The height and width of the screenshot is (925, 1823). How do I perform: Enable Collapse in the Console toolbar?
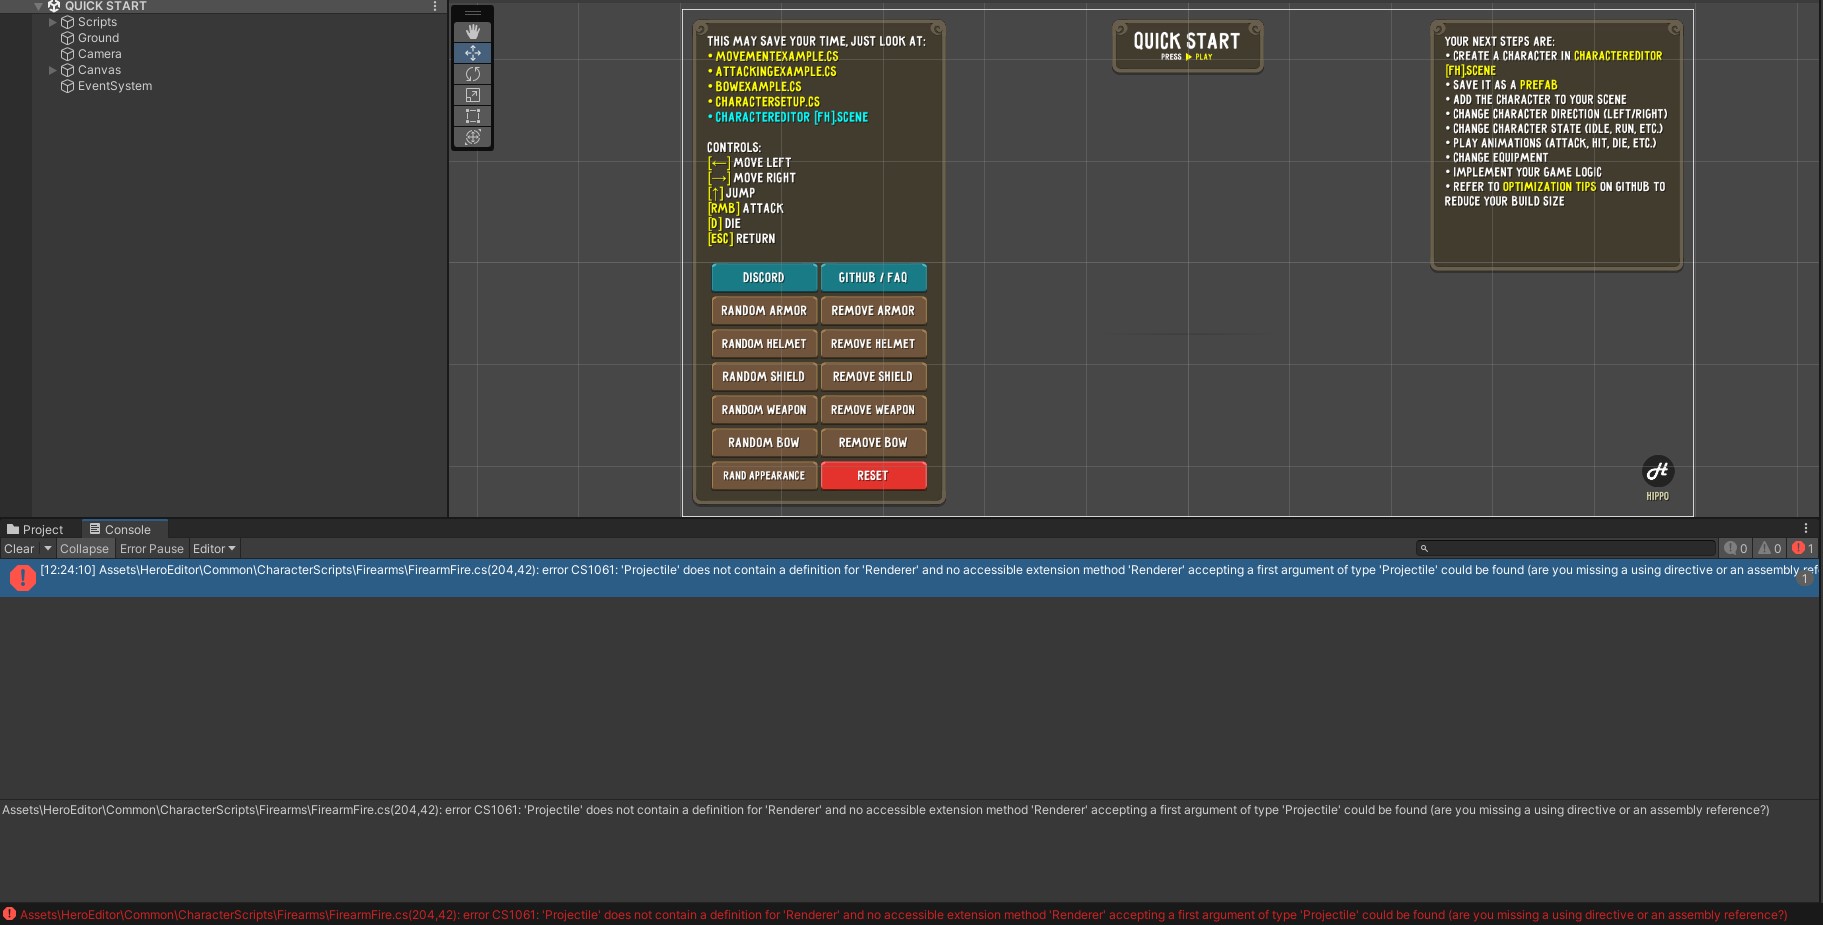(84, 548)
